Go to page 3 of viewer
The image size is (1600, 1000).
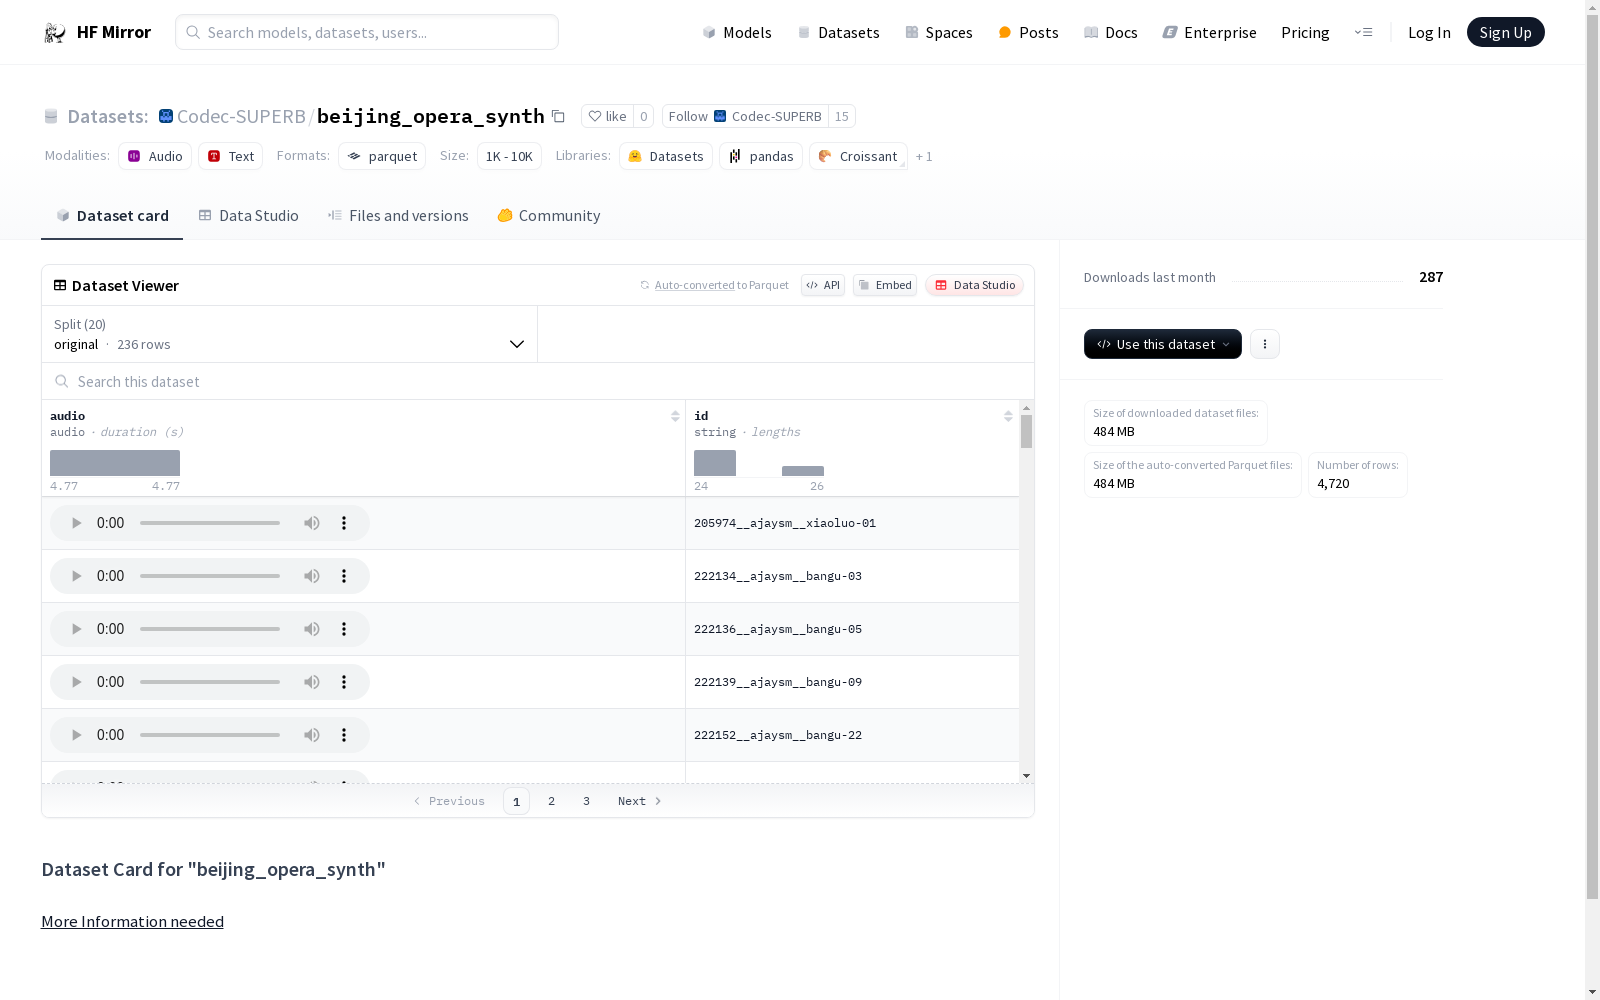[586, 801]
